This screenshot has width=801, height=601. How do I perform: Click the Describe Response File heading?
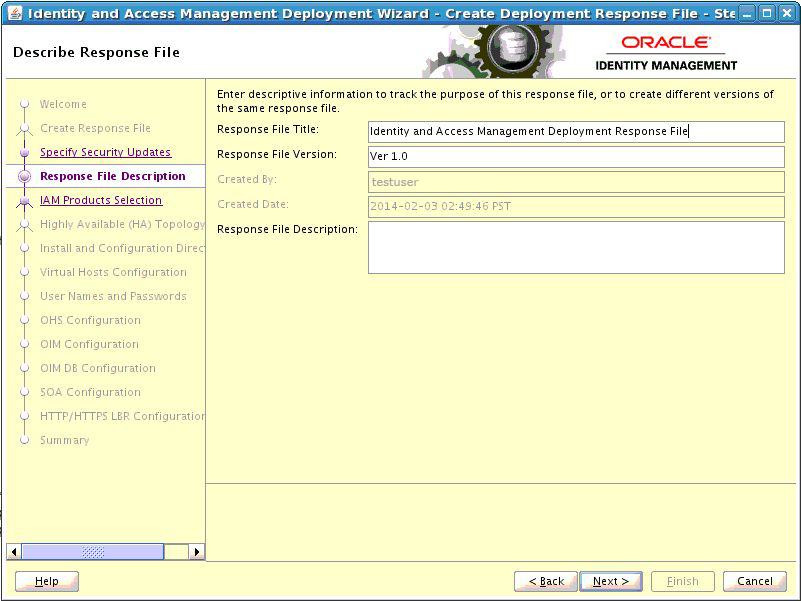coord(96,53)
